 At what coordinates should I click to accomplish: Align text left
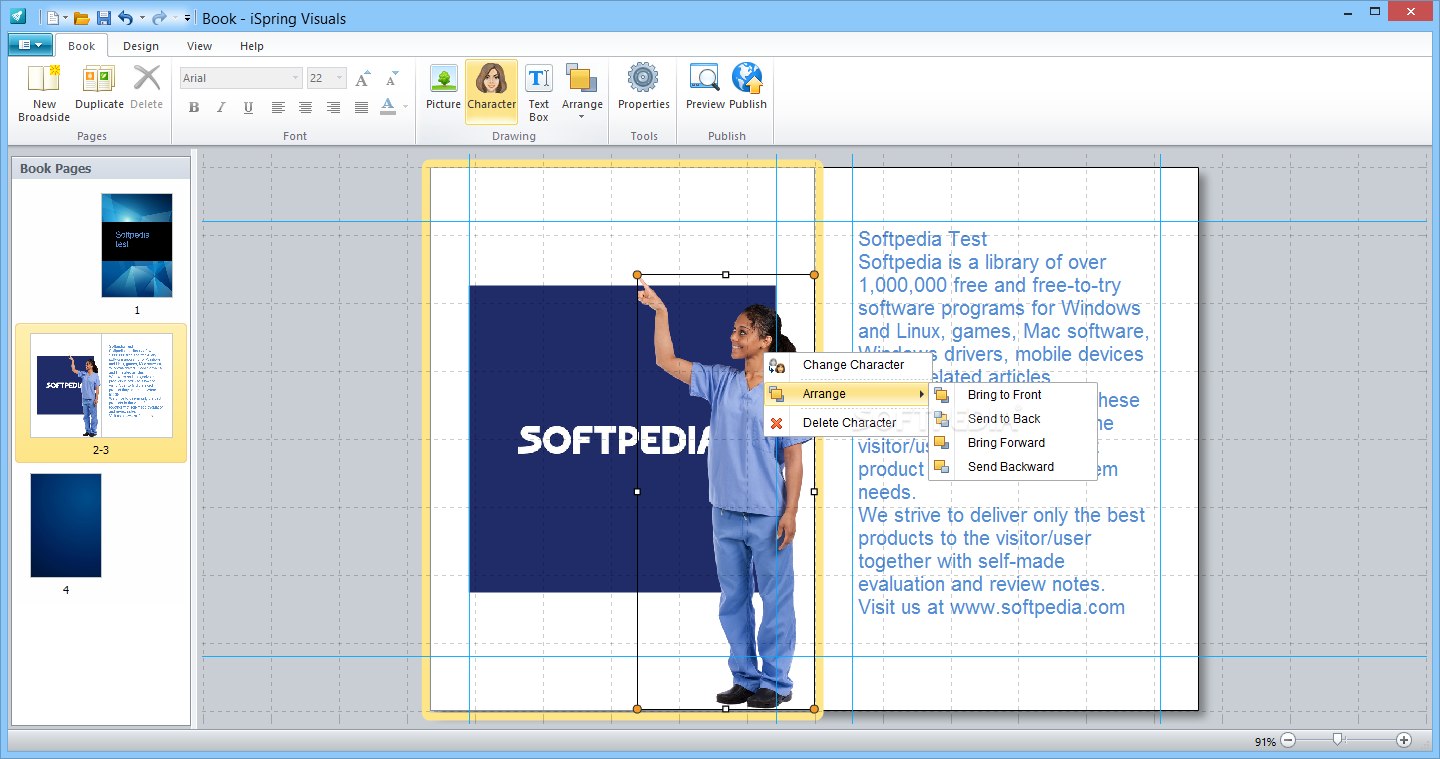(x=278, y=107)
